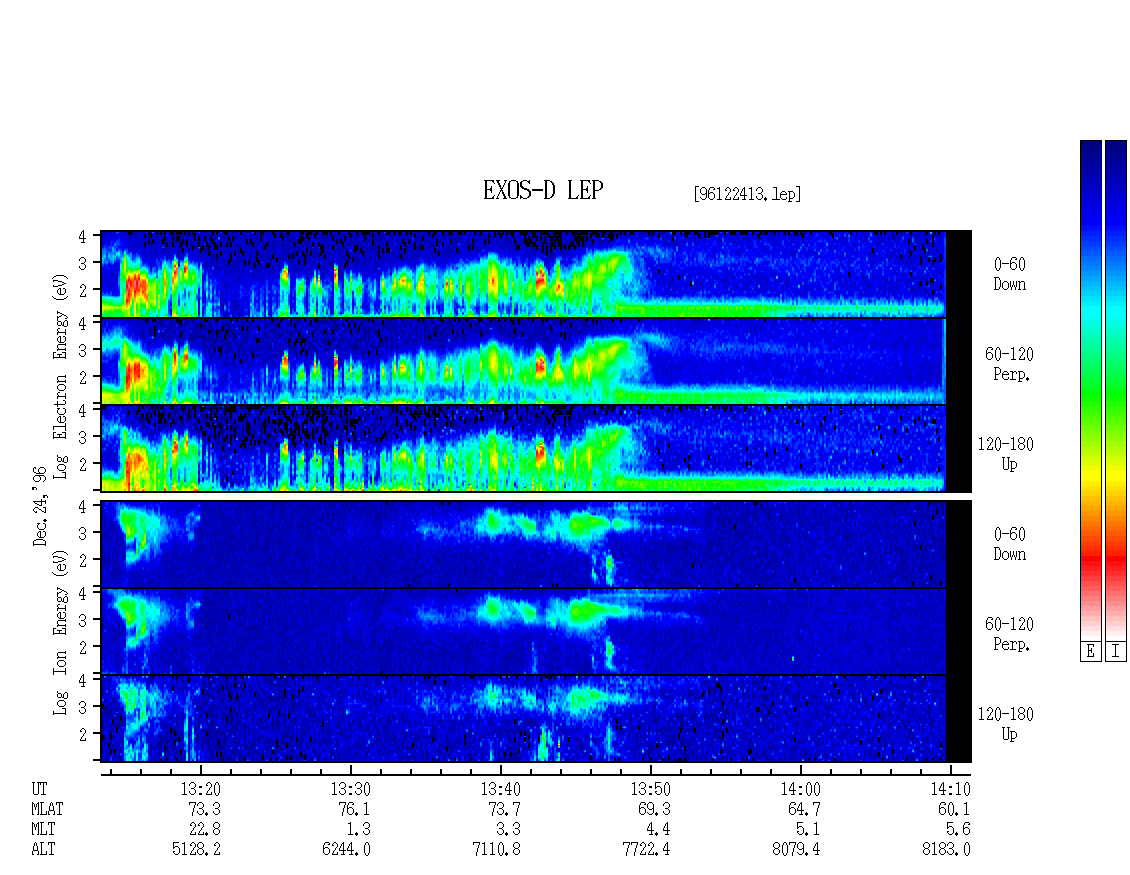
Task: Click the 60-120 Perp. label beside electron panels
Action: pos(1009,364)
